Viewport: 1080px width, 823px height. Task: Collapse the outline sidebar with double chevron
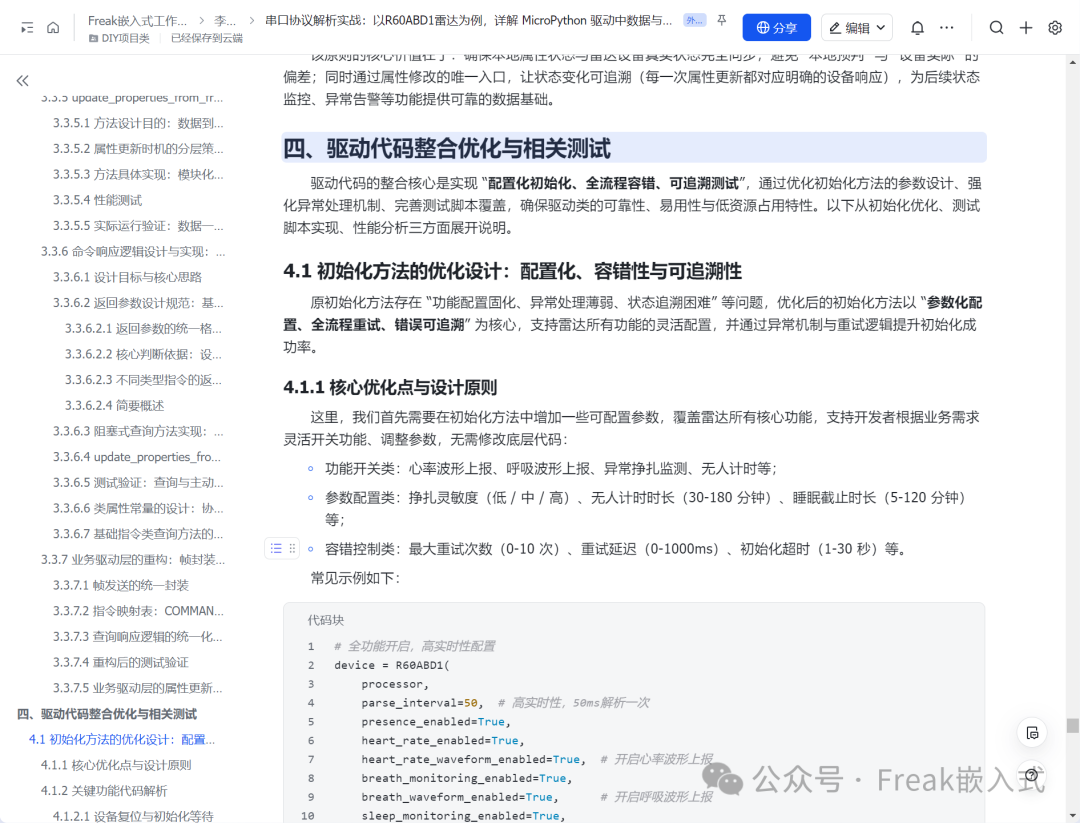click(23, 81)
